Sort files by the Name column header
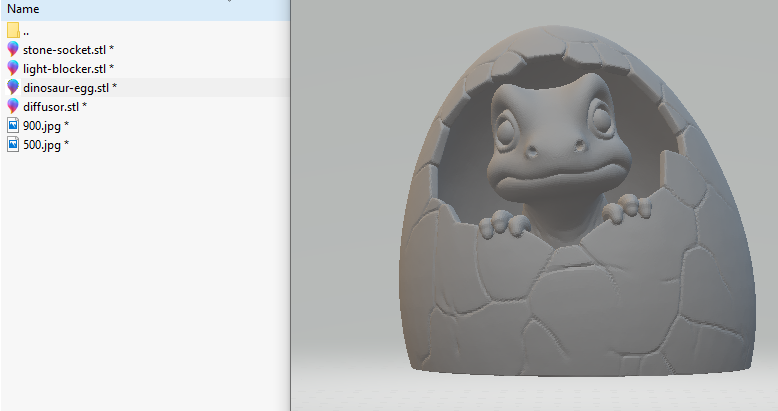 23,8
